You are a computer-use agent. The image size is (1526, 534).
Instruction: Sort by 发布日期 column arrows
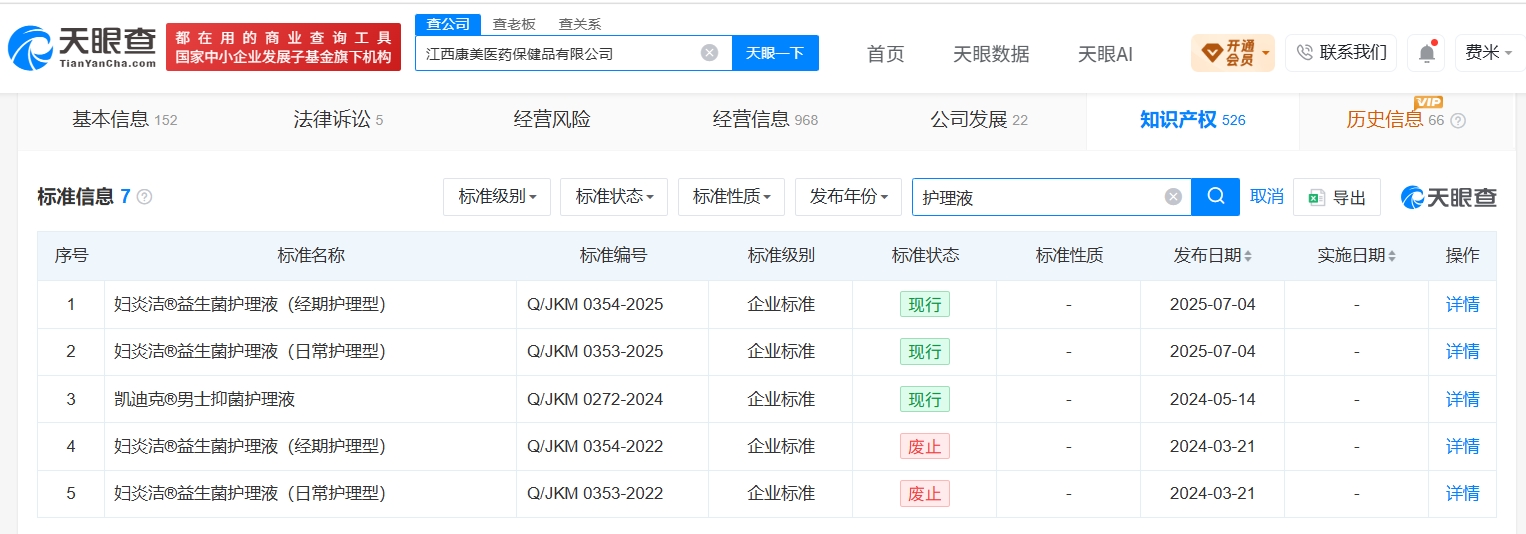[x=1247, y=256]
